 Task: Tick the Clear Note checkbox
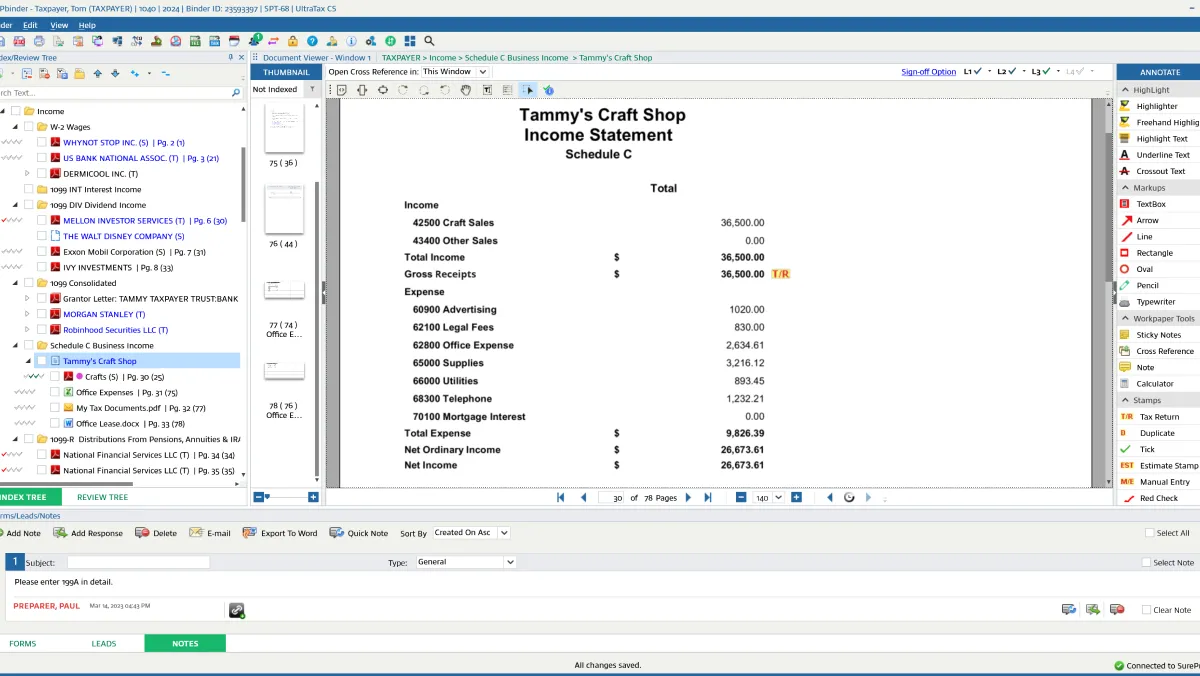click(1147, 610)
